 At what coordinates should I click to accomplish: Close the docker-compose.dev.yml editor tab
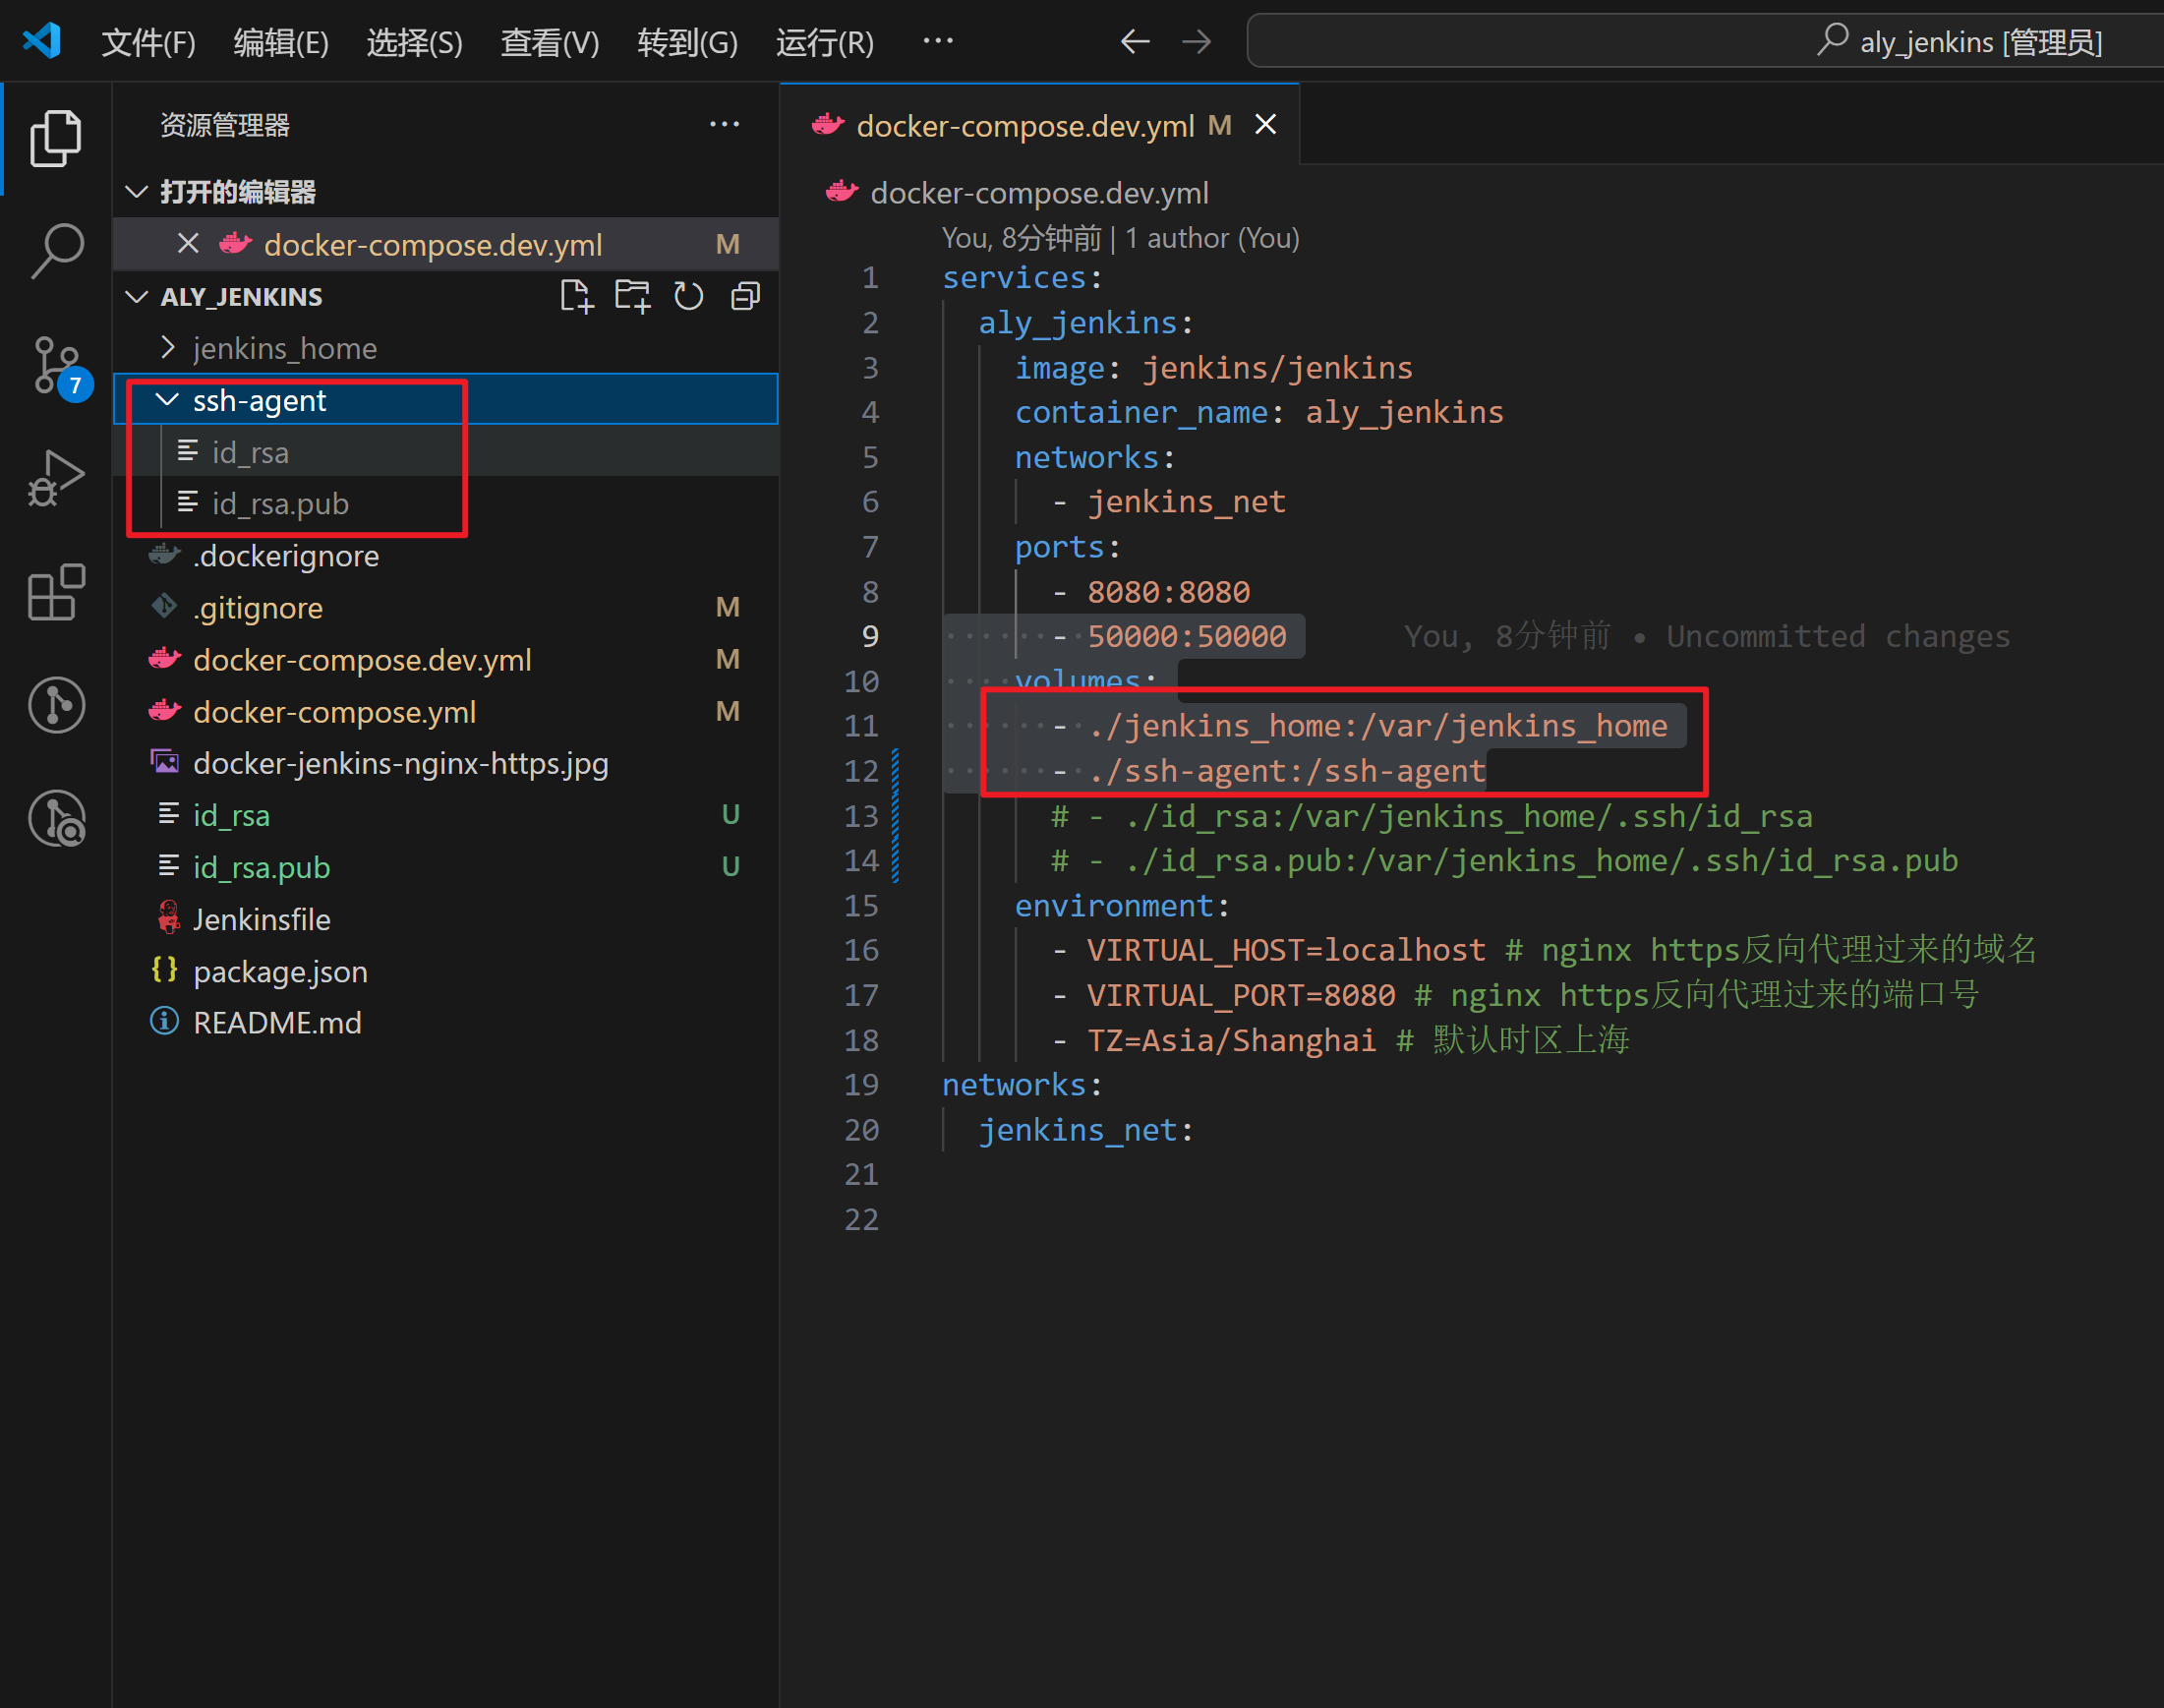click(x=1266, y=124)
